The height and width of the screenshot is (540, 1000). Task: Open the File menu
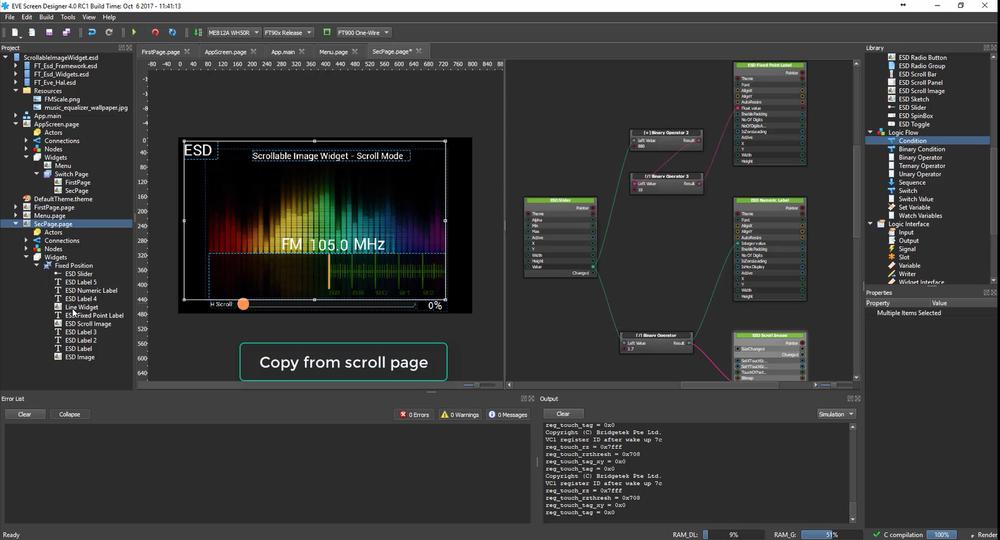point(10,17)
